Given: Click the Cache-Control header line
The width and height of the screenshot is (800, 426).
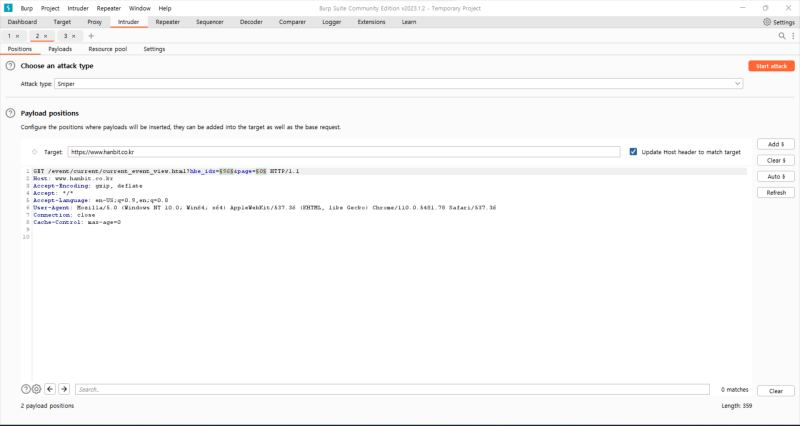Looking at the screenshot, I should coord(77,222).
